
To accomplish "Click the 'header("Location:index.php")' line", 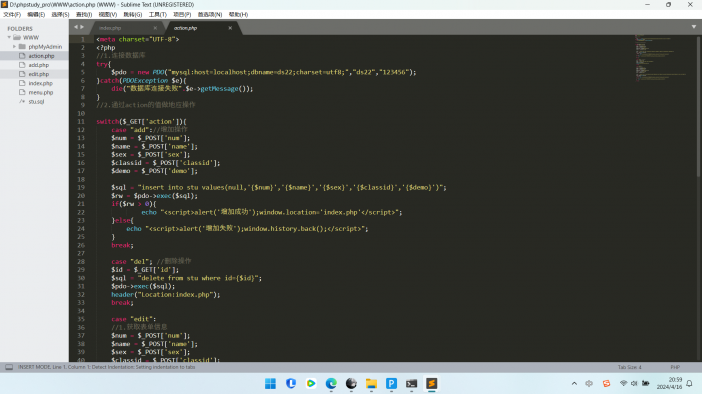I will [x=166, y=295].
